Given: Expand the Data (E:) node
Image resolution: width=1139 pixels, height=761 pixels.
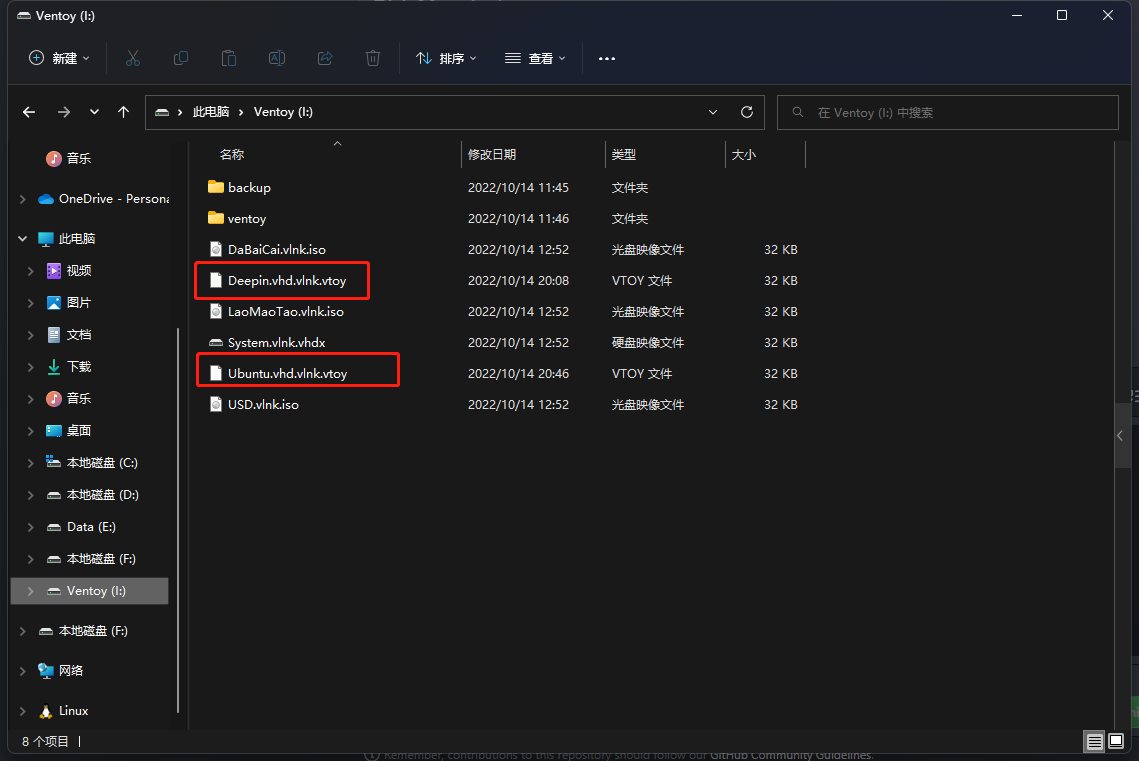Looking at the screenshot, I should pos(31,526).
